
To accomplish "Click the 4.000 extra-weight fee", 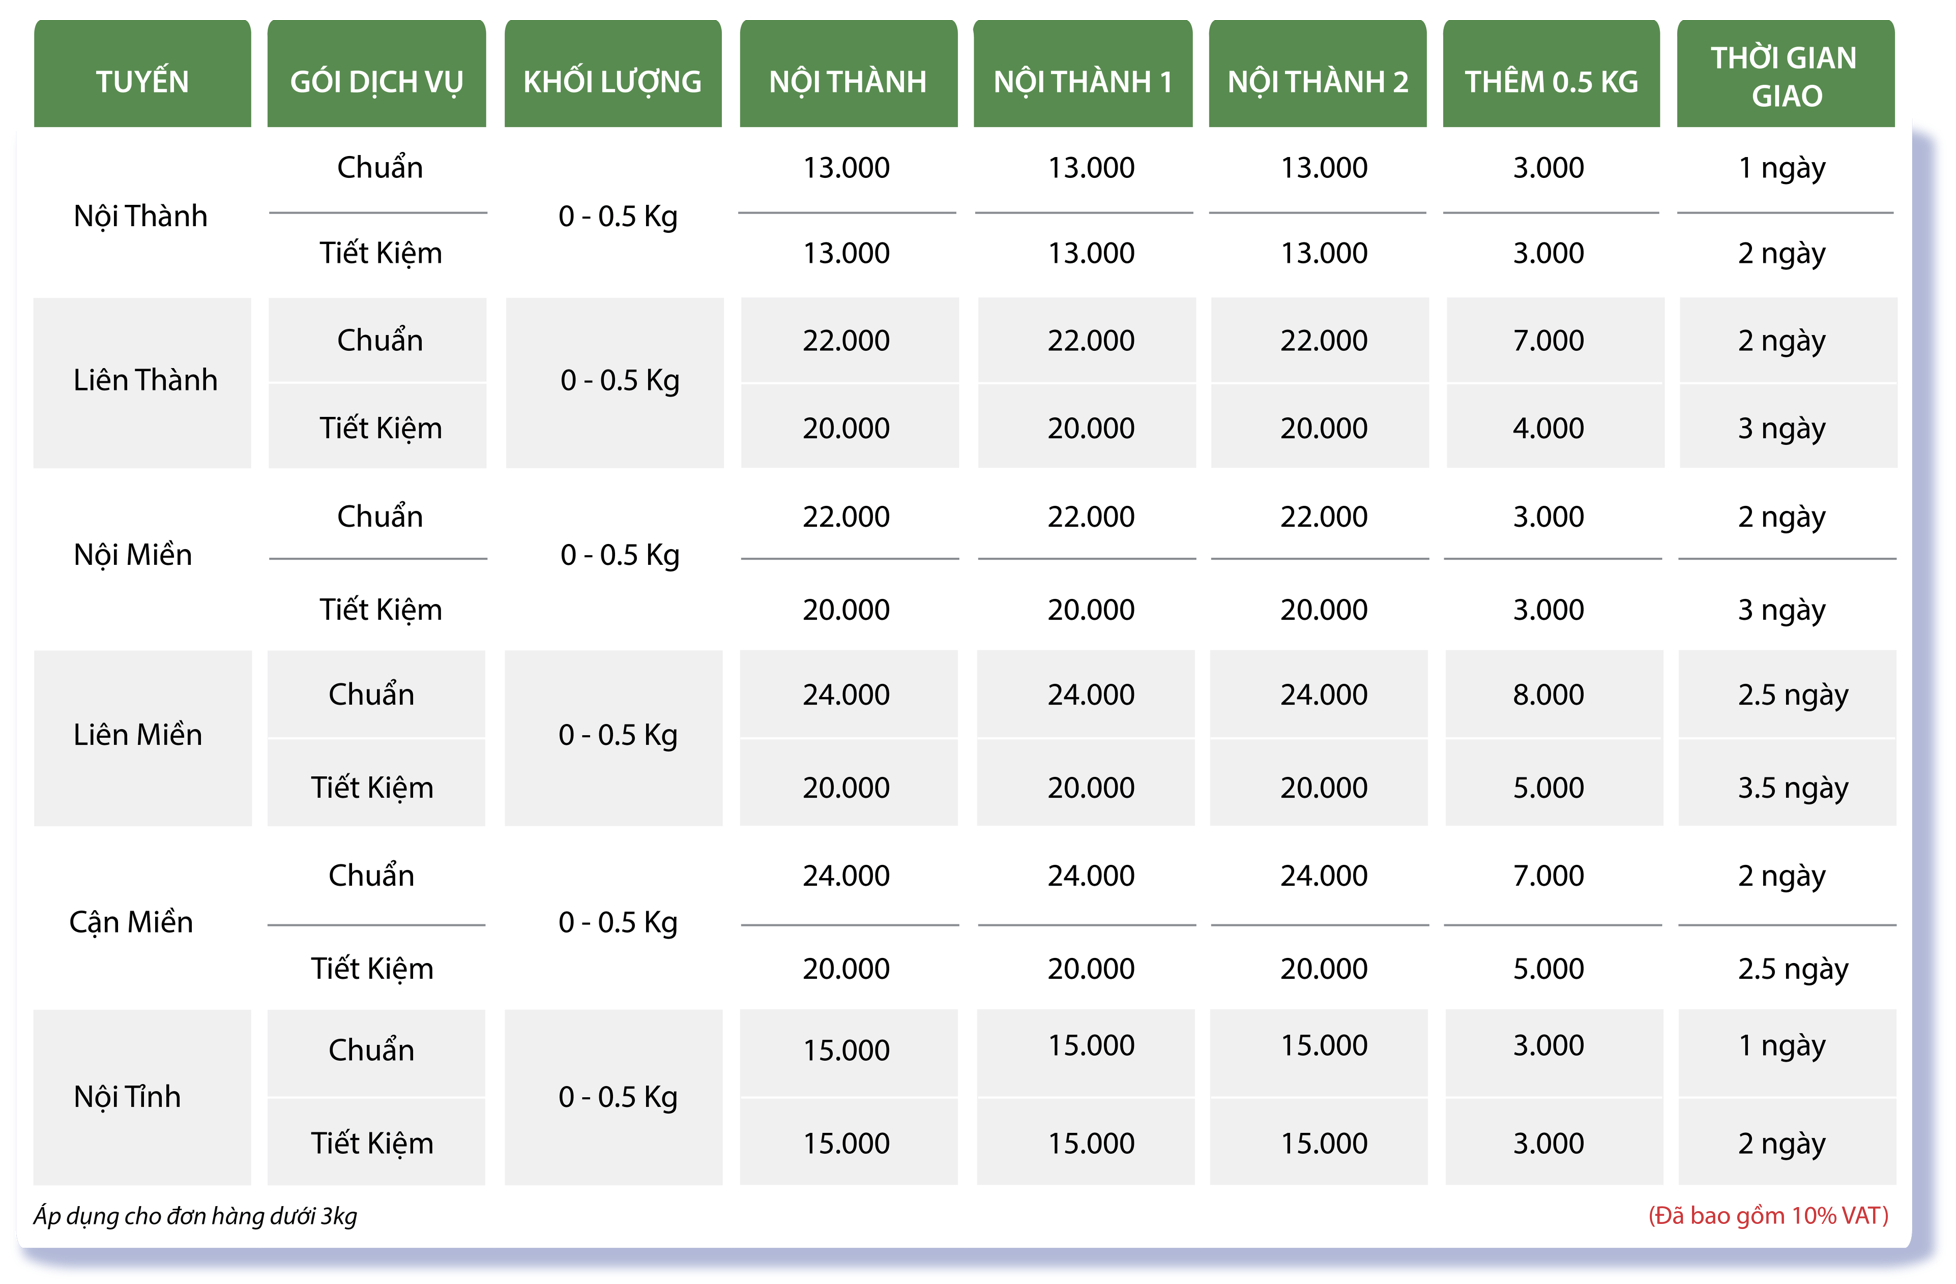I will [x=1548, y=429].
